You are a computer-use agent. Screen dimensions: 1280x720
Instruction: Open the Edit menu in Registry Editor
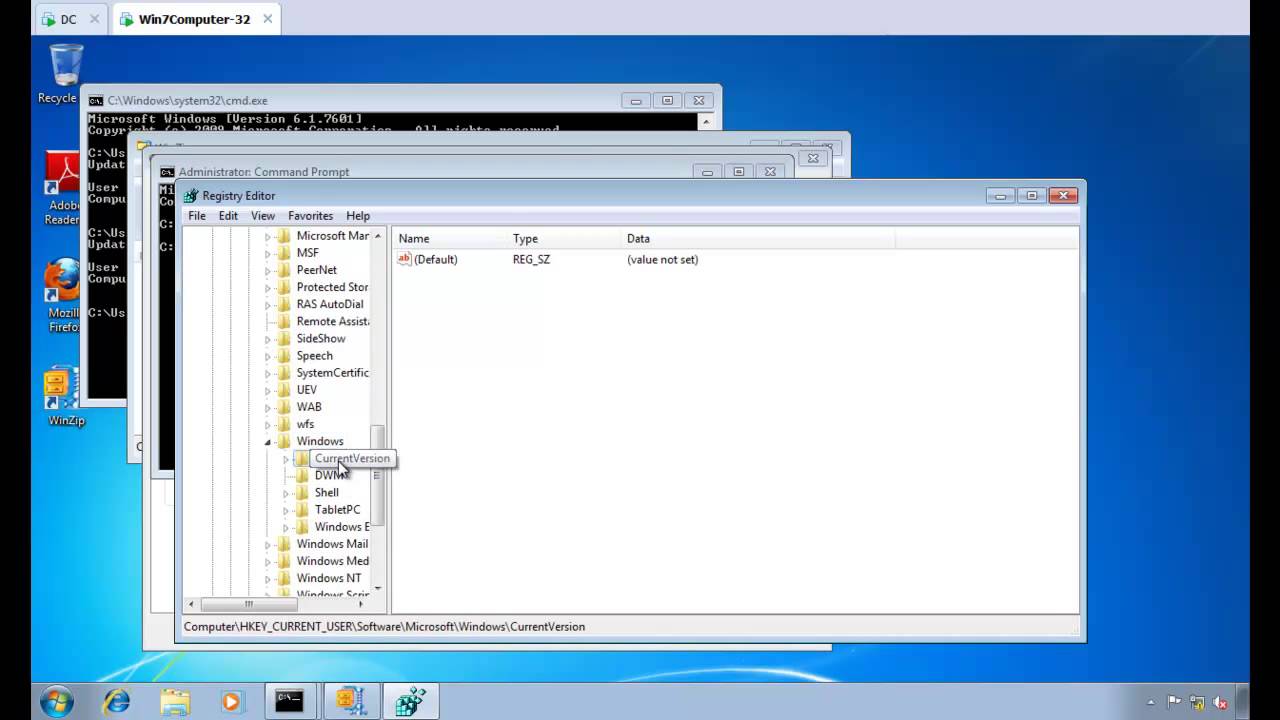[x=228, y=216]
